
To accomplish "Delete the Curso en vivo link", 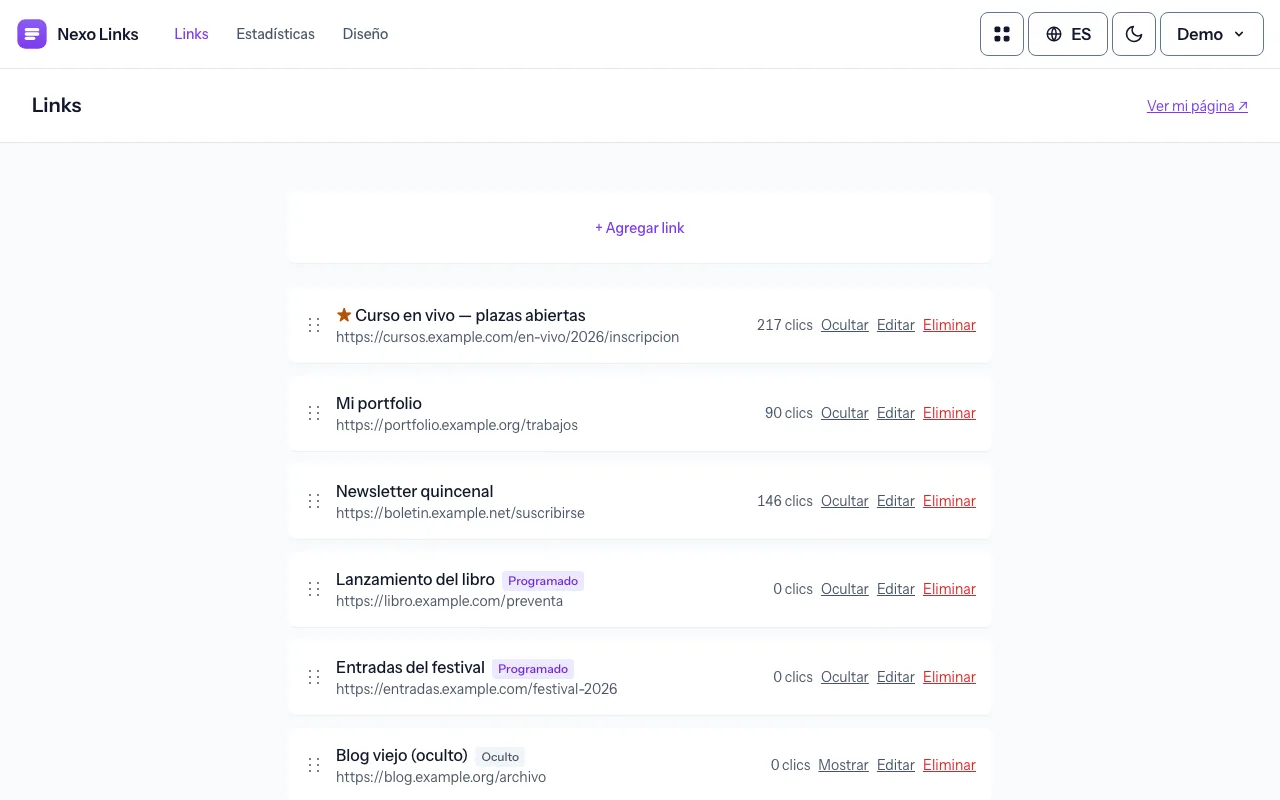I will (949, 325).
